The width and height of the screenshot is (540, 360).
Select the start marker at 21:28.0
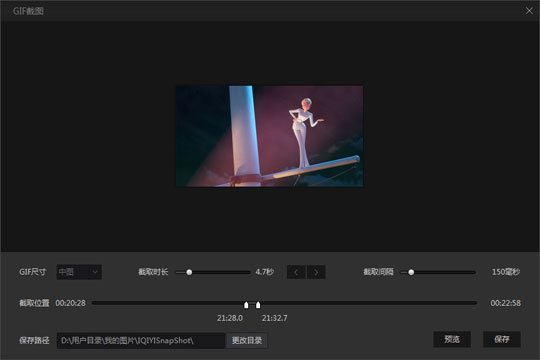(x=246, y=305)
